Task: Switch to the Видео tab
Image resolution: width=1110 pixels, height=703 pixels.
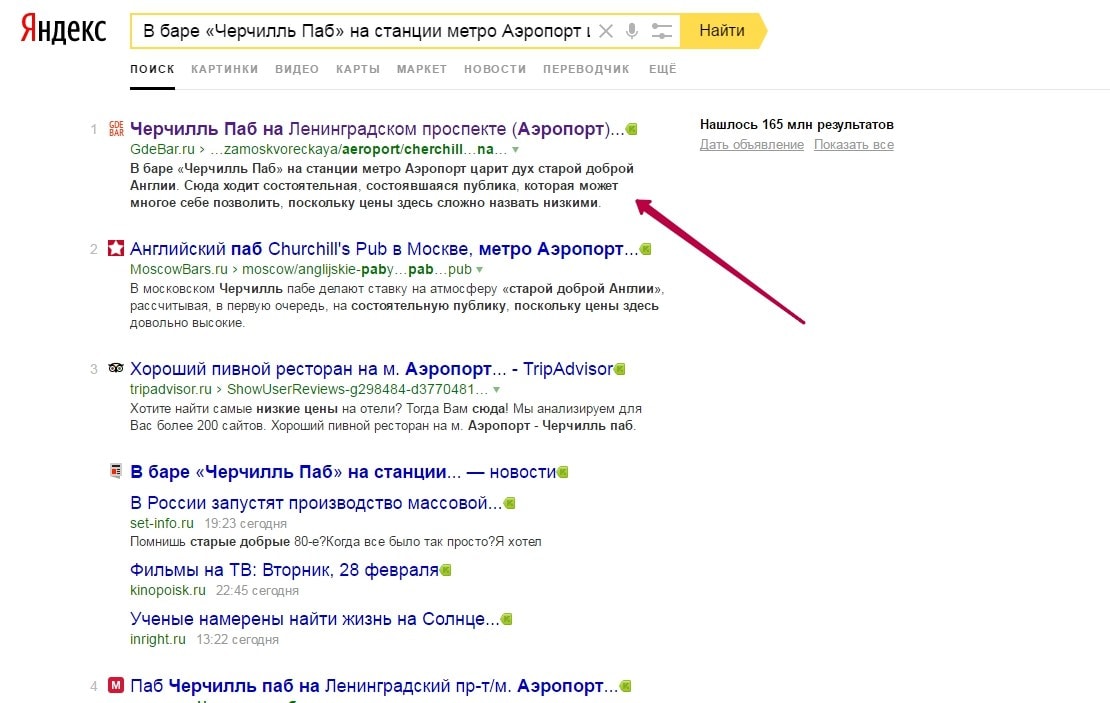Action: (x=297, y=69)
